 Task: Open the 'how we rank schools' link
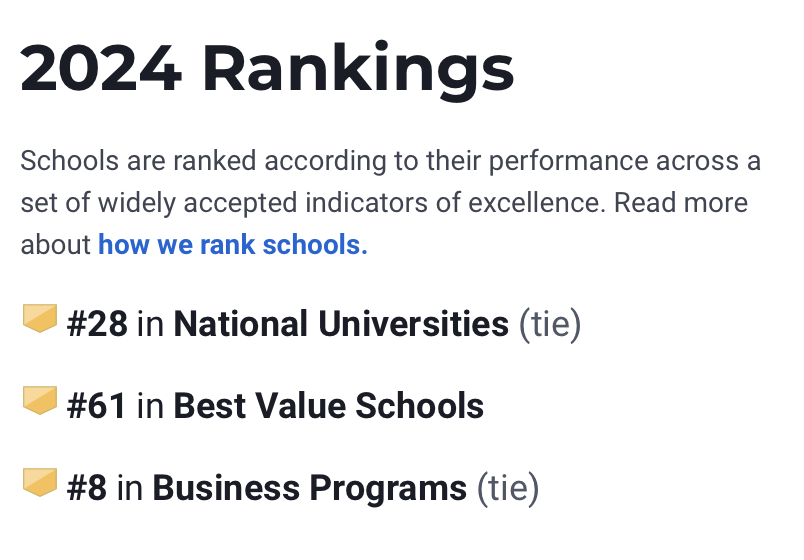233,245
